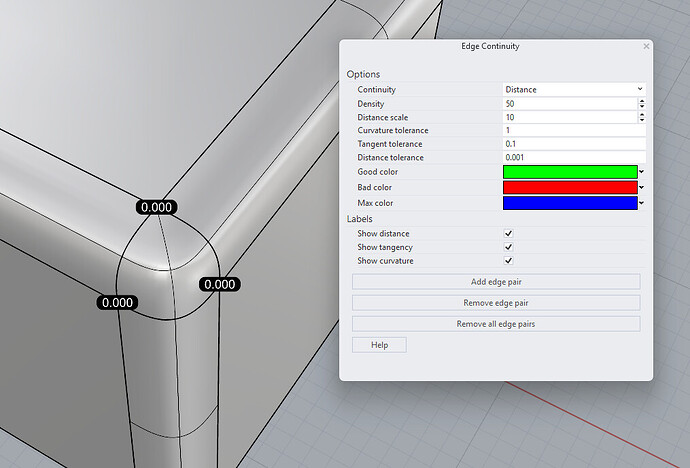Click the Tangent tolerance row label

pos(389,144)
